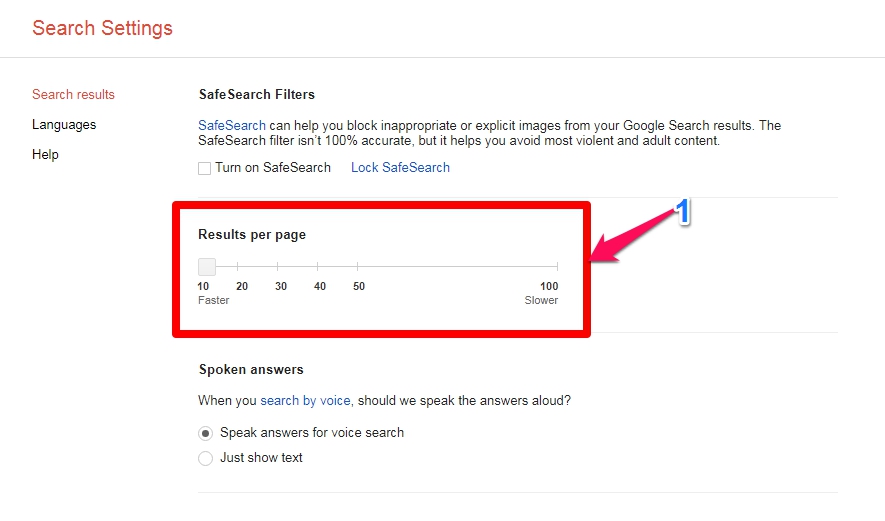Switch to the Languages settings section
This screenshot has height=521, width=885.
point(64,125)
